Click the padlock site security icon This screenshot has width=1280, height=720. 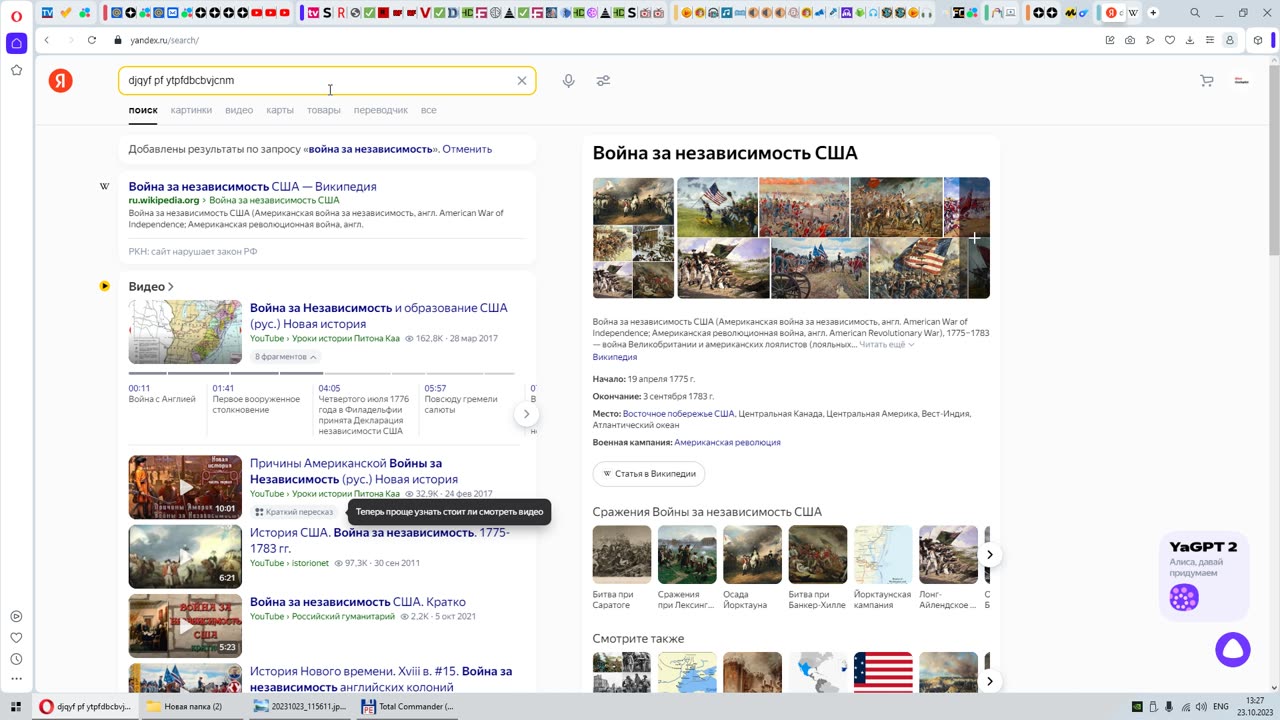point(118,40)
